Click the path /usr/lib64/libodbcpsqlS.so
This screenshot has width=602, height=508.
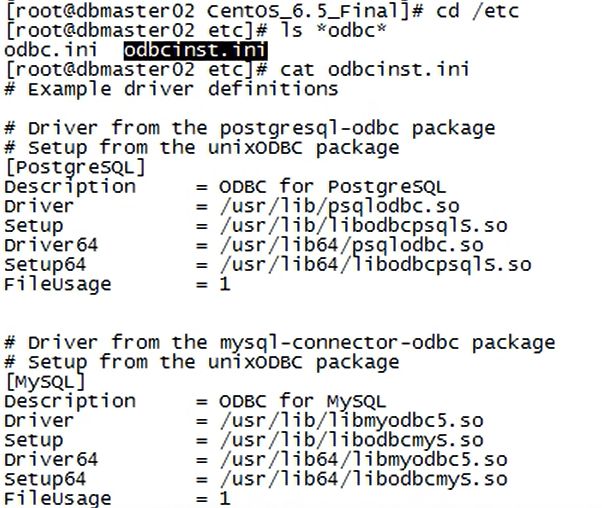tap(375, 265)
